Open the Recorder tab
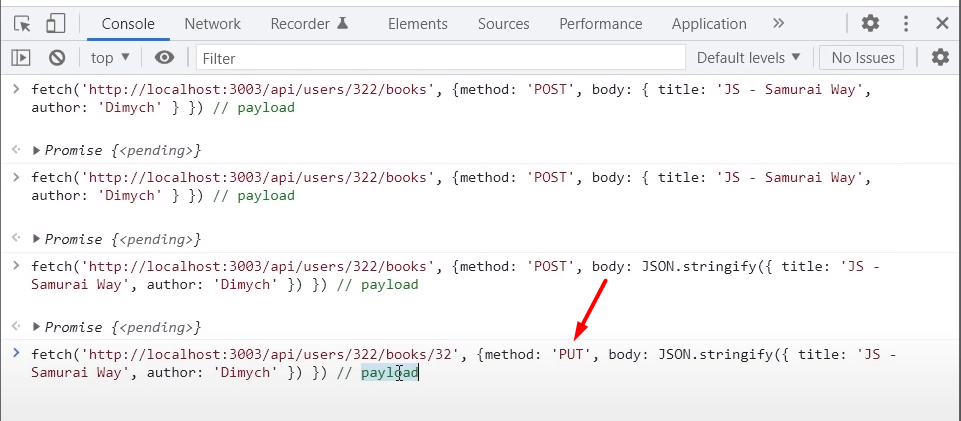Viewport: 961px width, 421px height. click(309, 23)
